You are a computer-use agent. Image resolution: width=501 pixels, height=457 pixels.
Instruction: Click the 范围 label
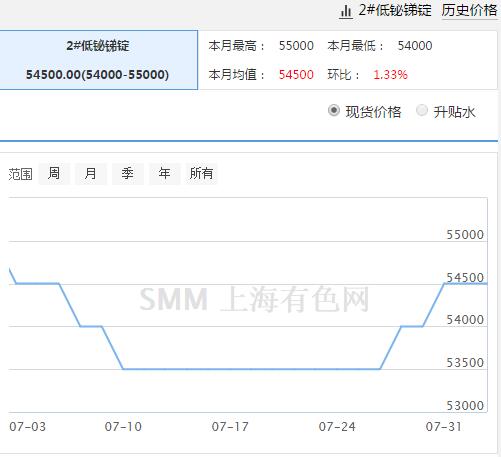(21, 174)
